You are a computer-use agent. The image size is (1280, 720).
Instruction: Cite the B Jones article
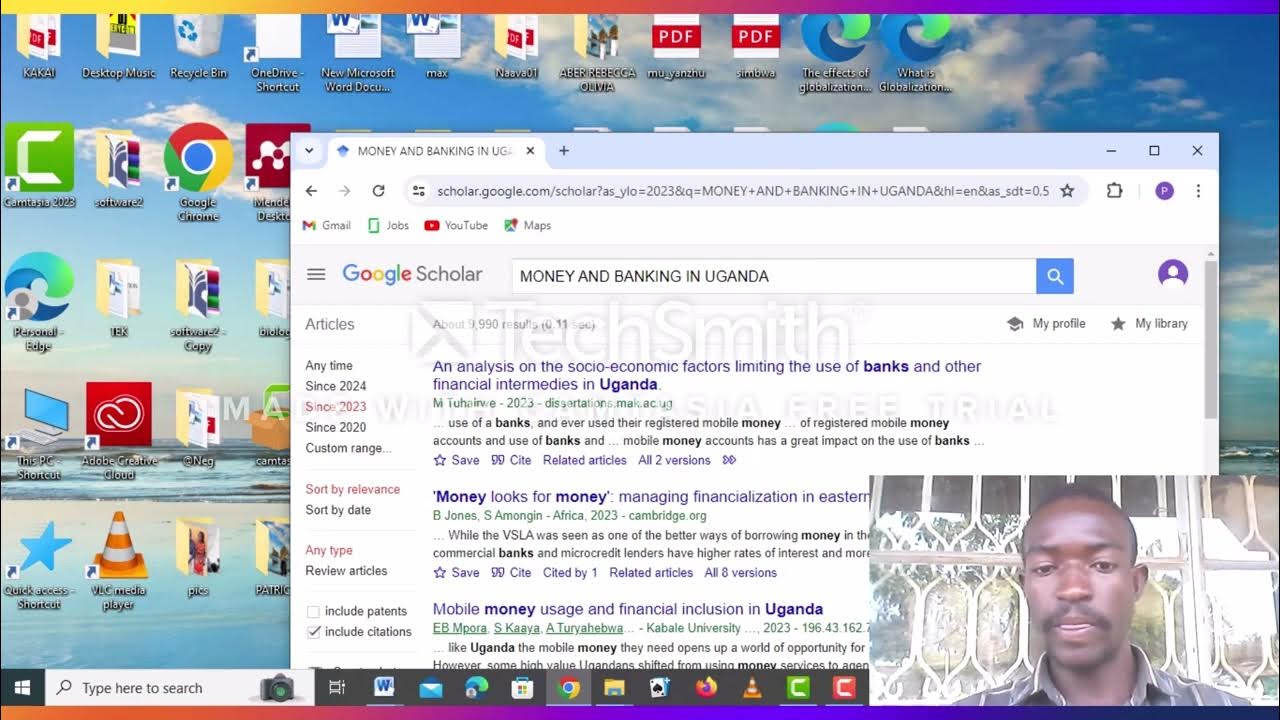(511, 573)
